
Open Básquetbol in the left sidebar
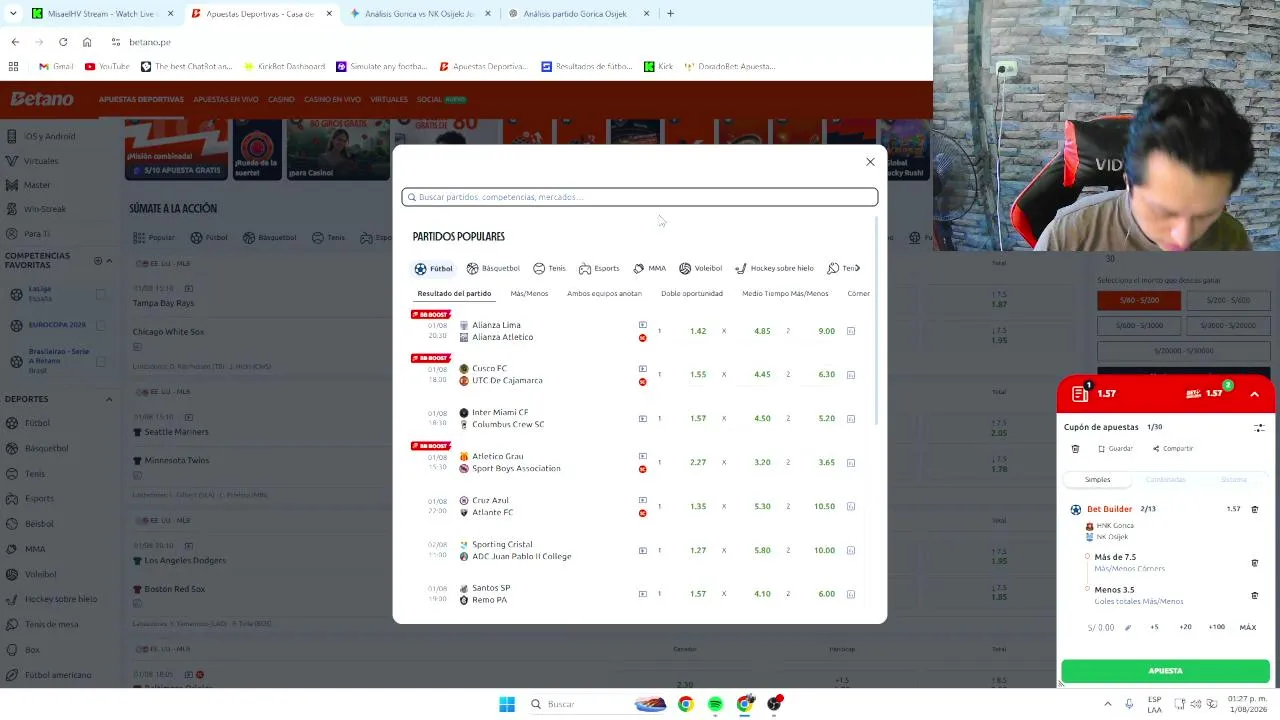[x=46, y=448]
